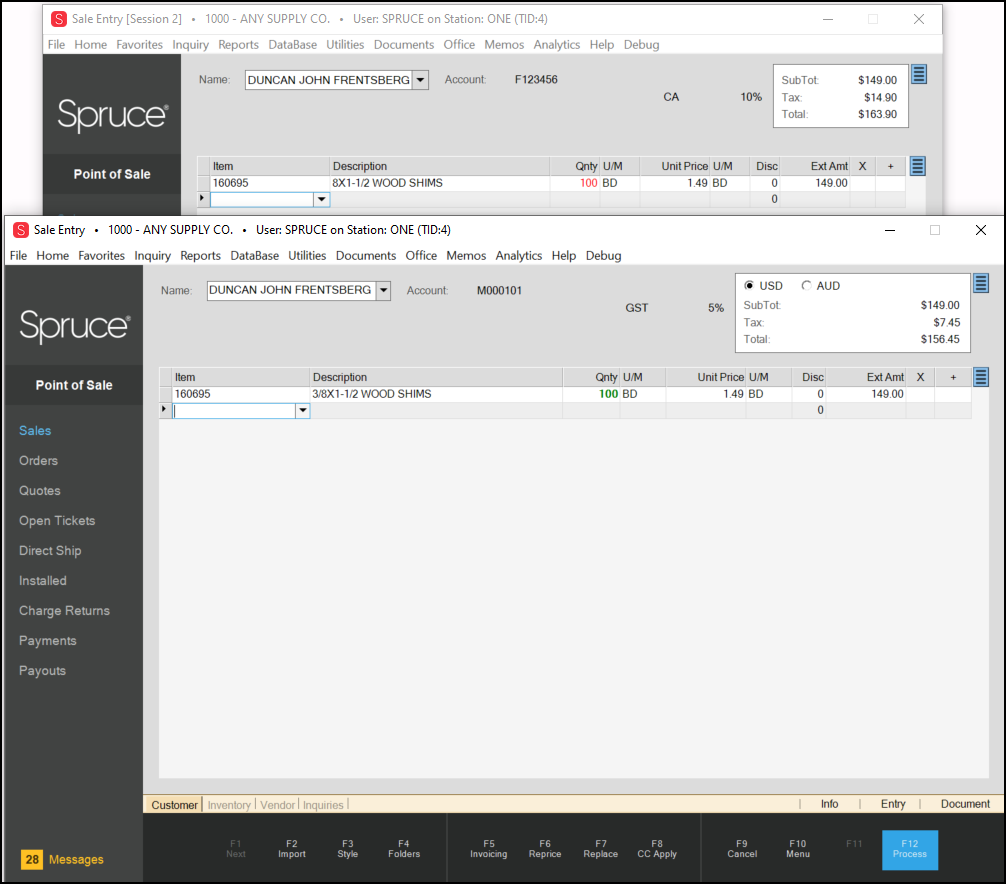The height and width of the screenshot is (884, 1006).
Task: Click the Spruce logo in front window sidebar
Action: point(75,325)
